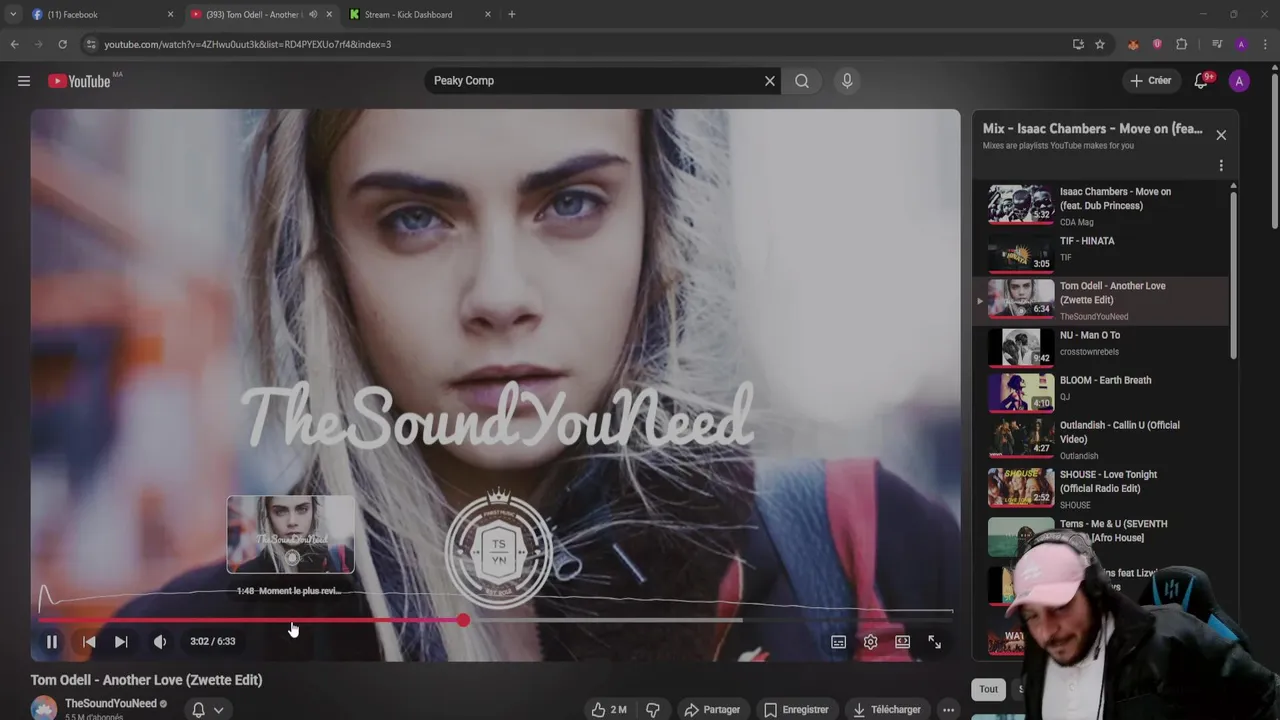The width and height of the screenshot is (1280, 720).
Task: Close the Facebook tab
Action: click(x=170, y=15)
